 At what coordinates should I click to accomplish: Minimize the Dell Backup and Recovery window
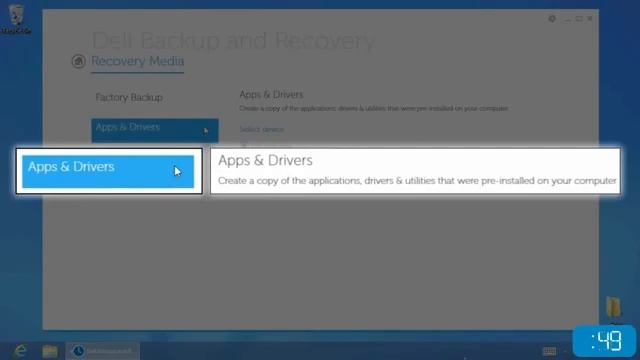click(x=568, y=19)
